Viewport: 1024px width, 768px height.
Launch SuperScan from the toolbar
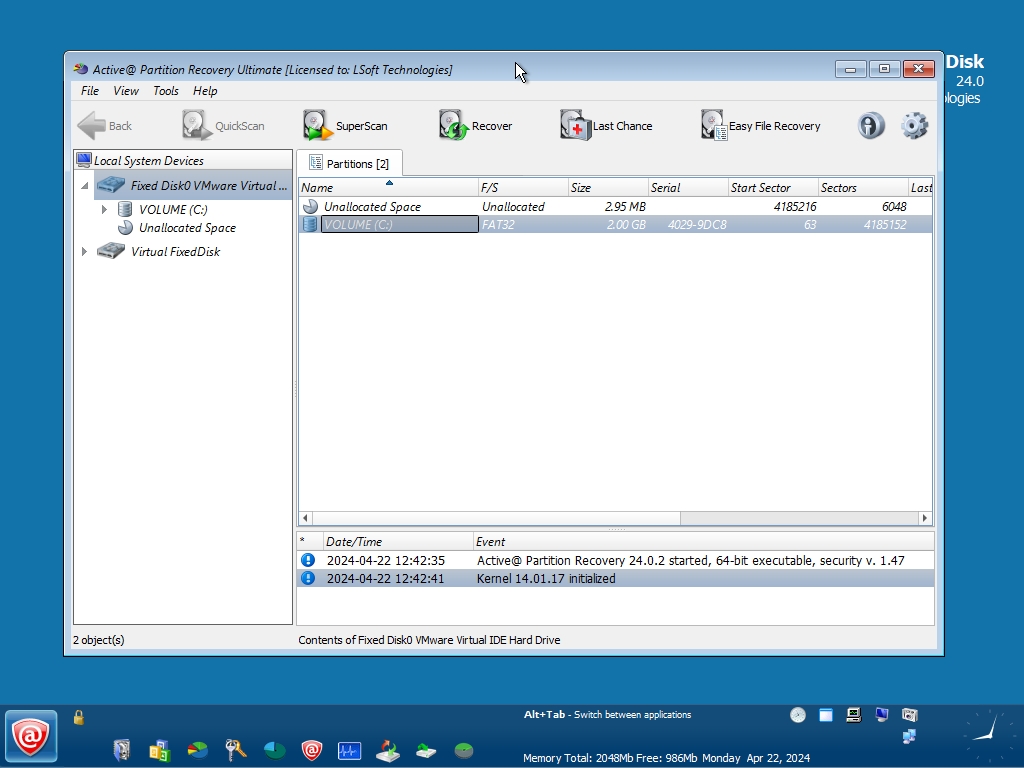(x=345, y=126)
